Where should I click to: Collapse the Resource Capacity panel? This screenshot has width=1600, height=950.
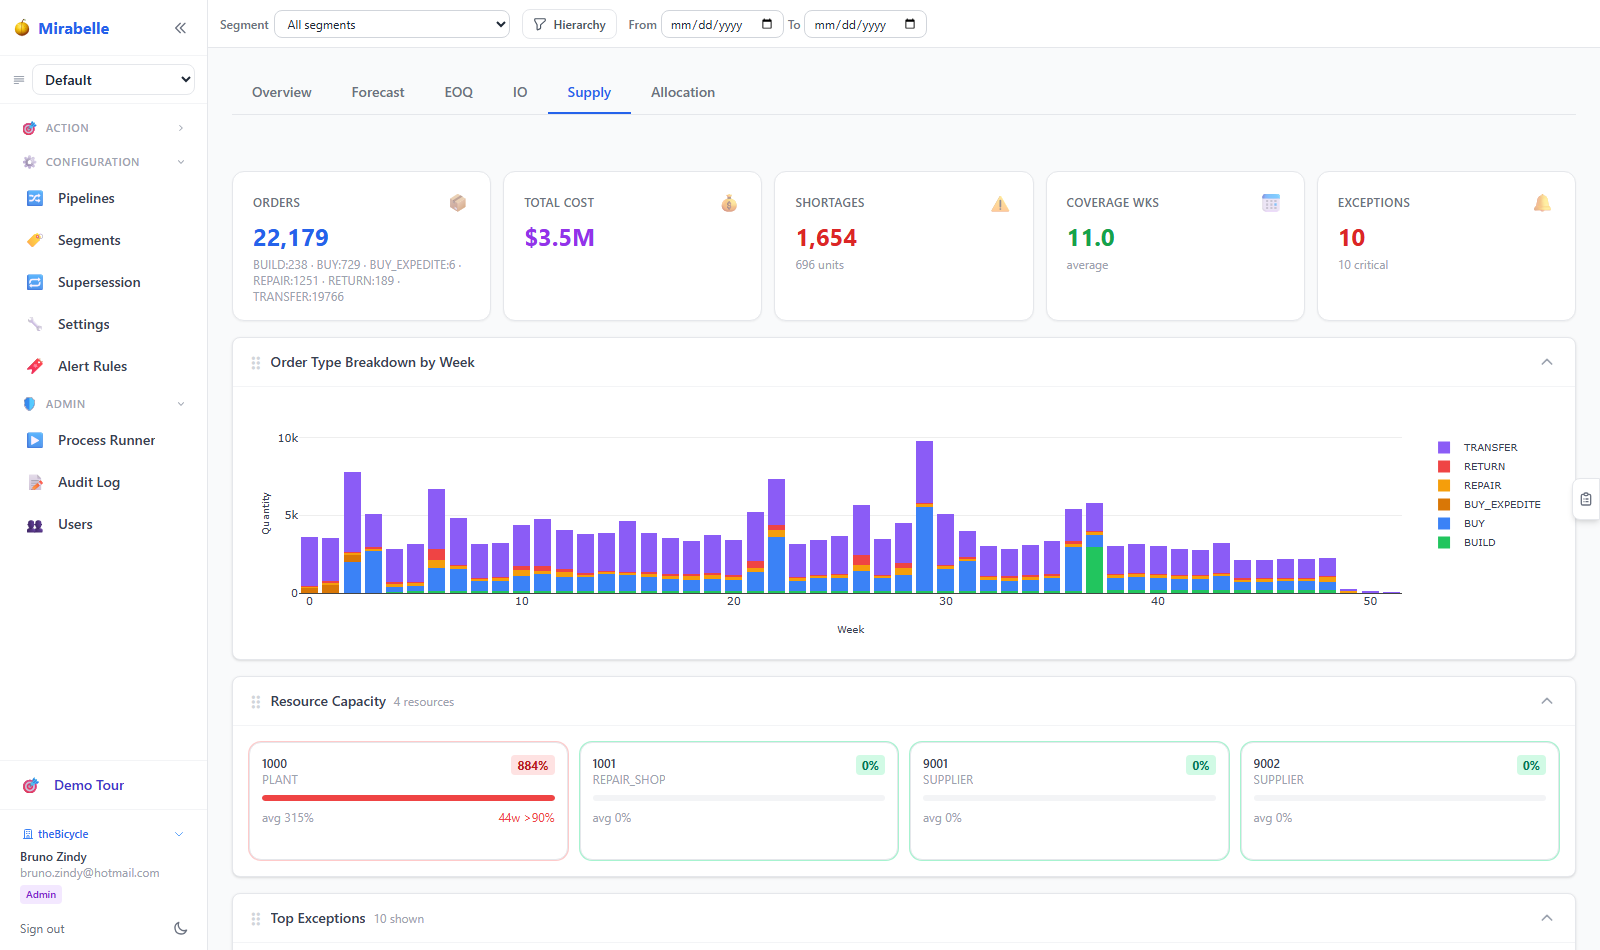click(x=1547, y=701)
